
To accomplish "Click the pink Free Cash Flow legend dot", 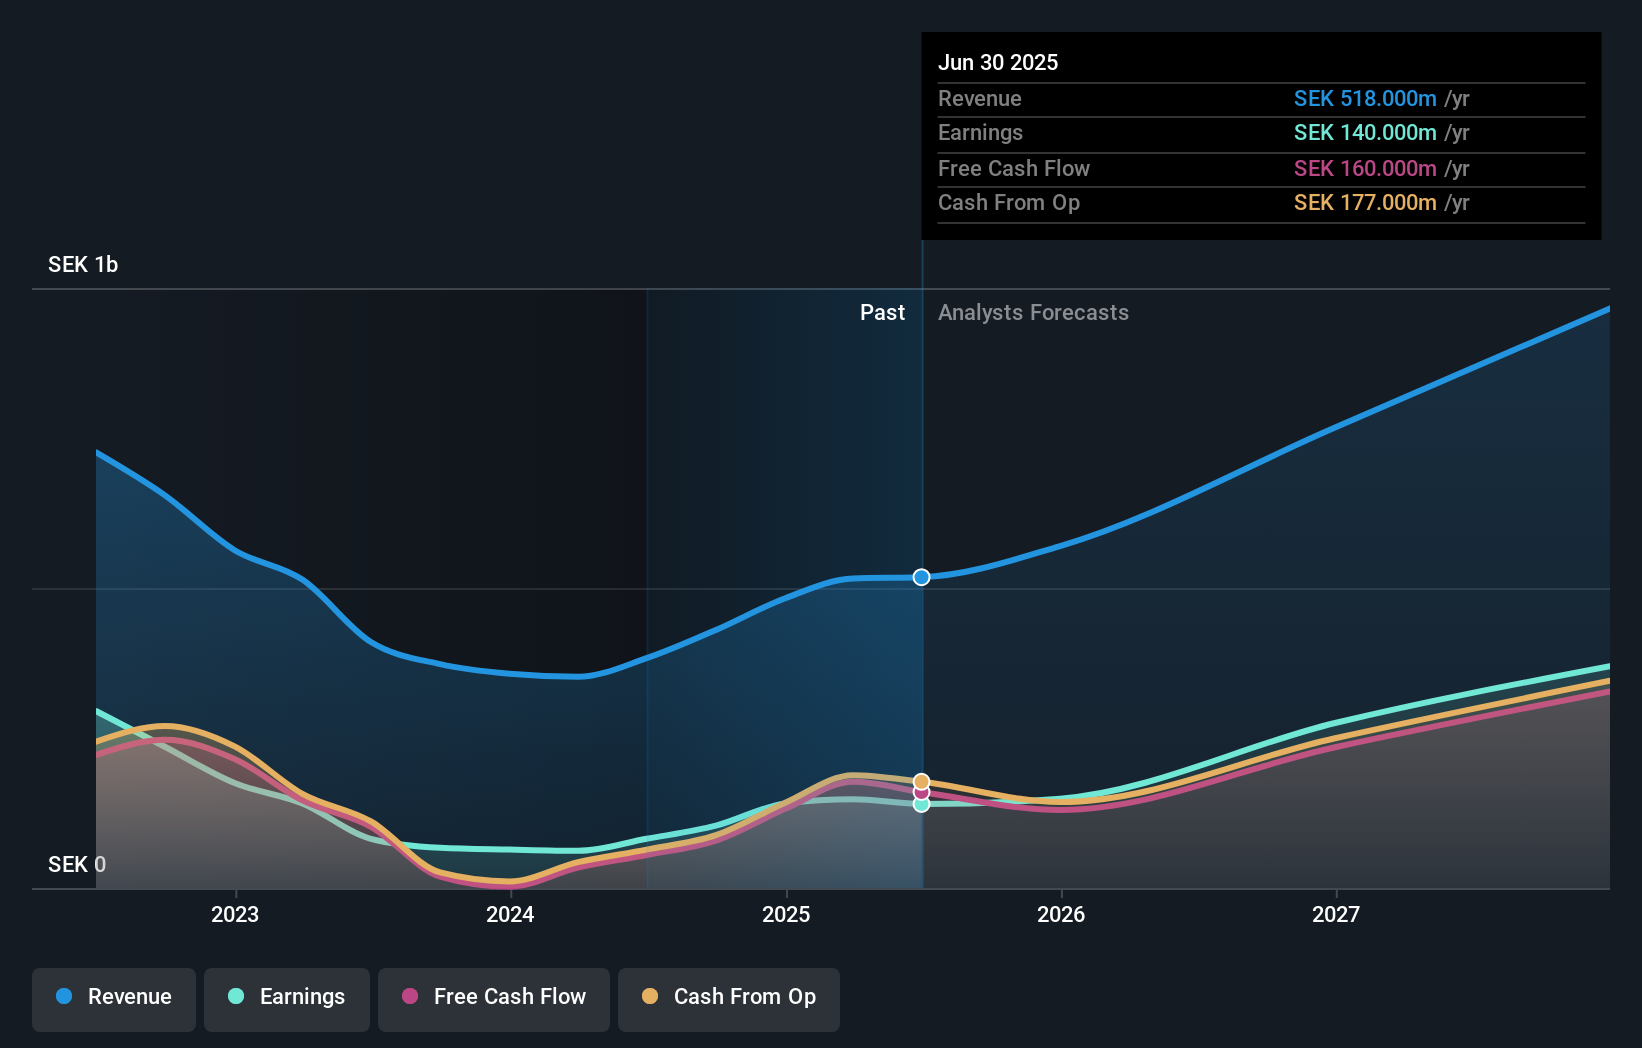I will pyautogui.click(x=411, y=997).
